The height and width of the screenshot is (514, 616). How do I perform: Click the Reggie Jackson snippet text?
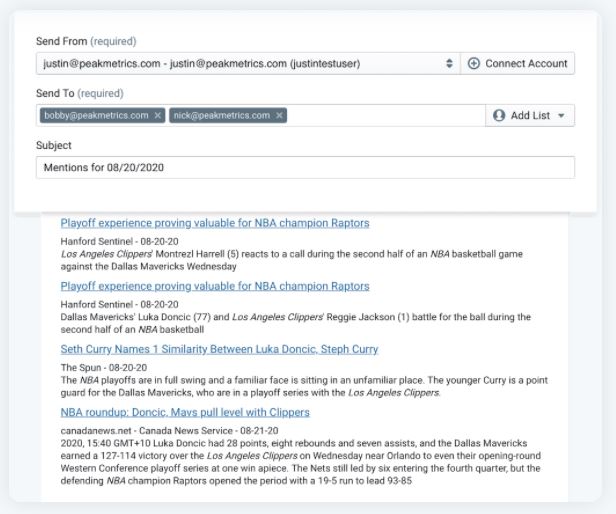pyautogui.click(x=295, y=323)
